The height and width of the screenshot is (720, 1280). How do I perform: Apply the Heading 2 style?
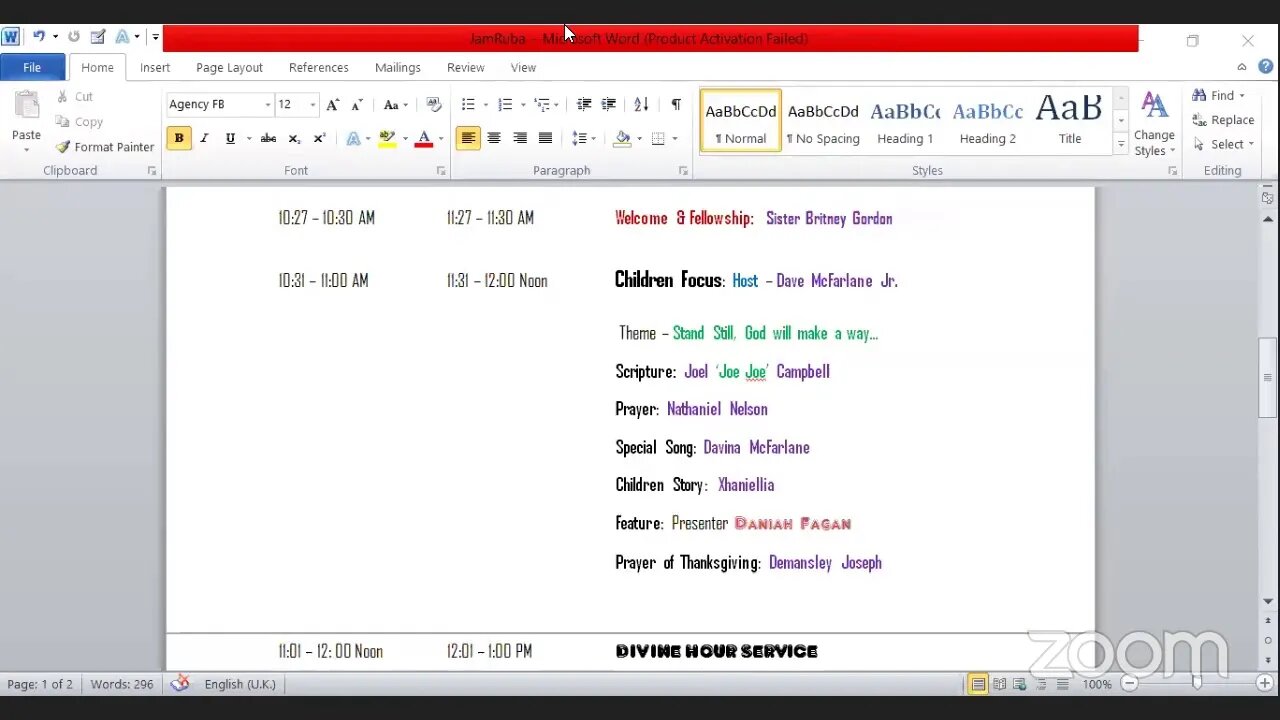(x=988, y=120)
